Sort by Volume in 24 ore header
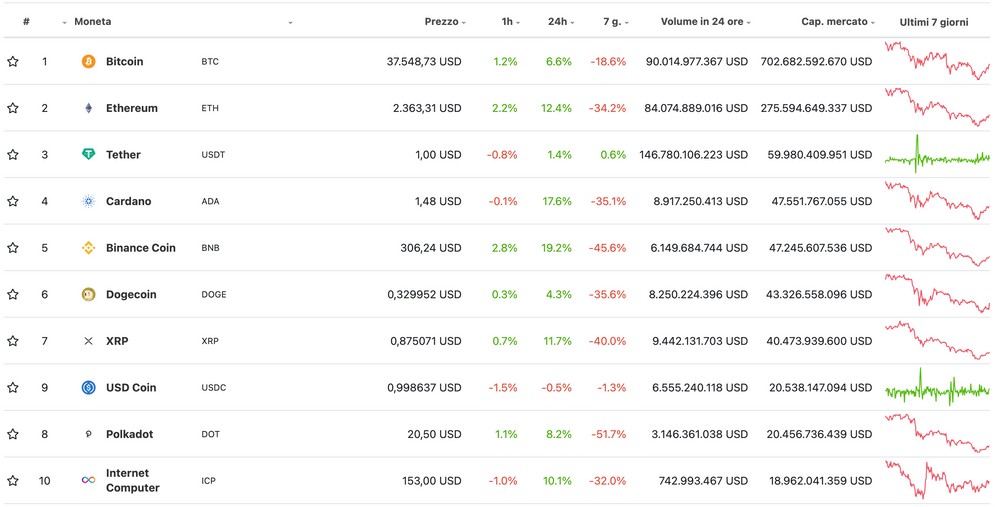The height and width of the screenshot is (507, 1000). pyautogui.click(x=706, y=22)
